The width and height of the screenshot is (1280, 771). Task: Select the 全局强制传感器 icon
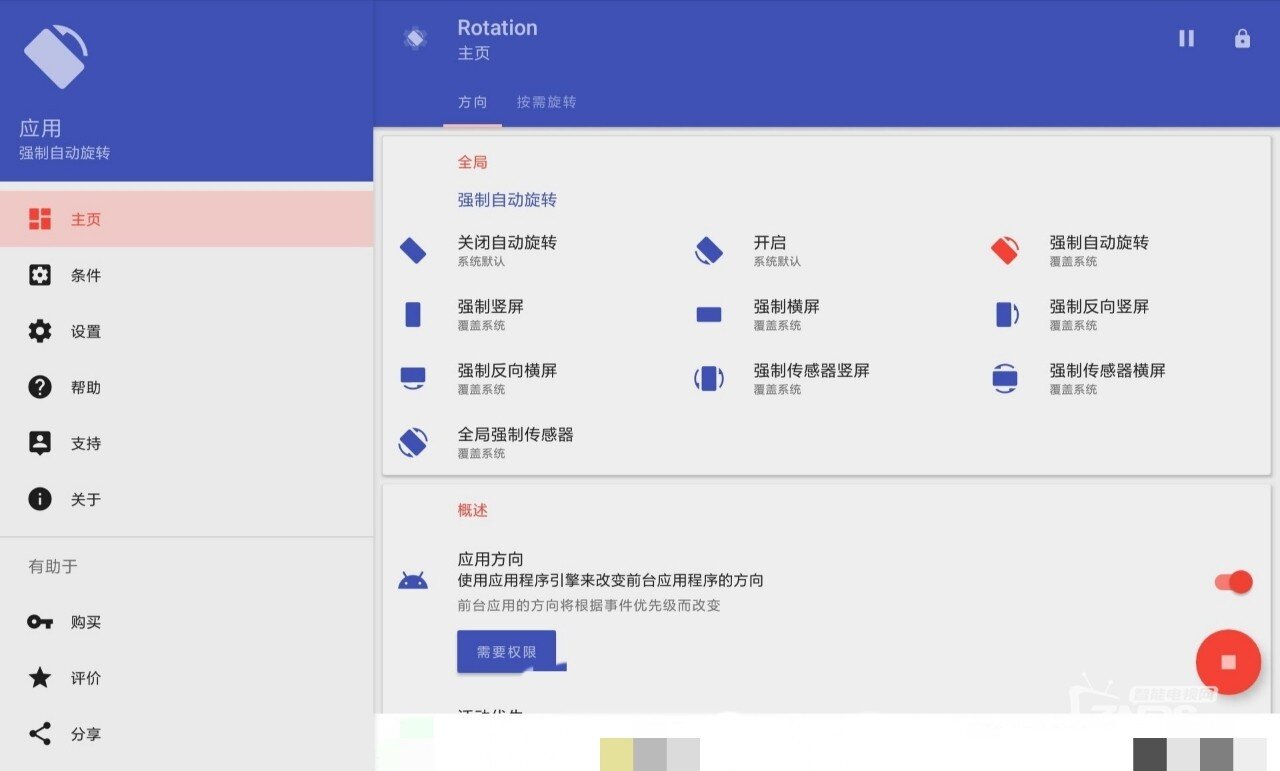(x=413, y=442)
